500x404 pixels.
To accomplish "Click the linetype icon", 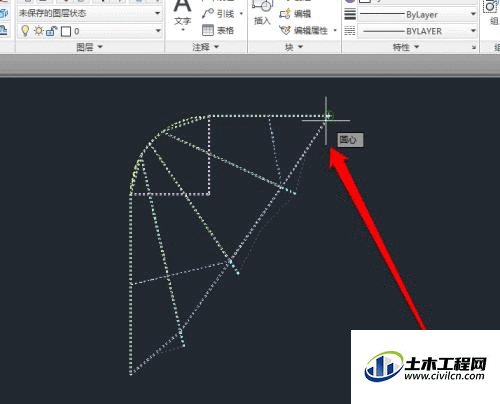I will click(x=350, y=31).
